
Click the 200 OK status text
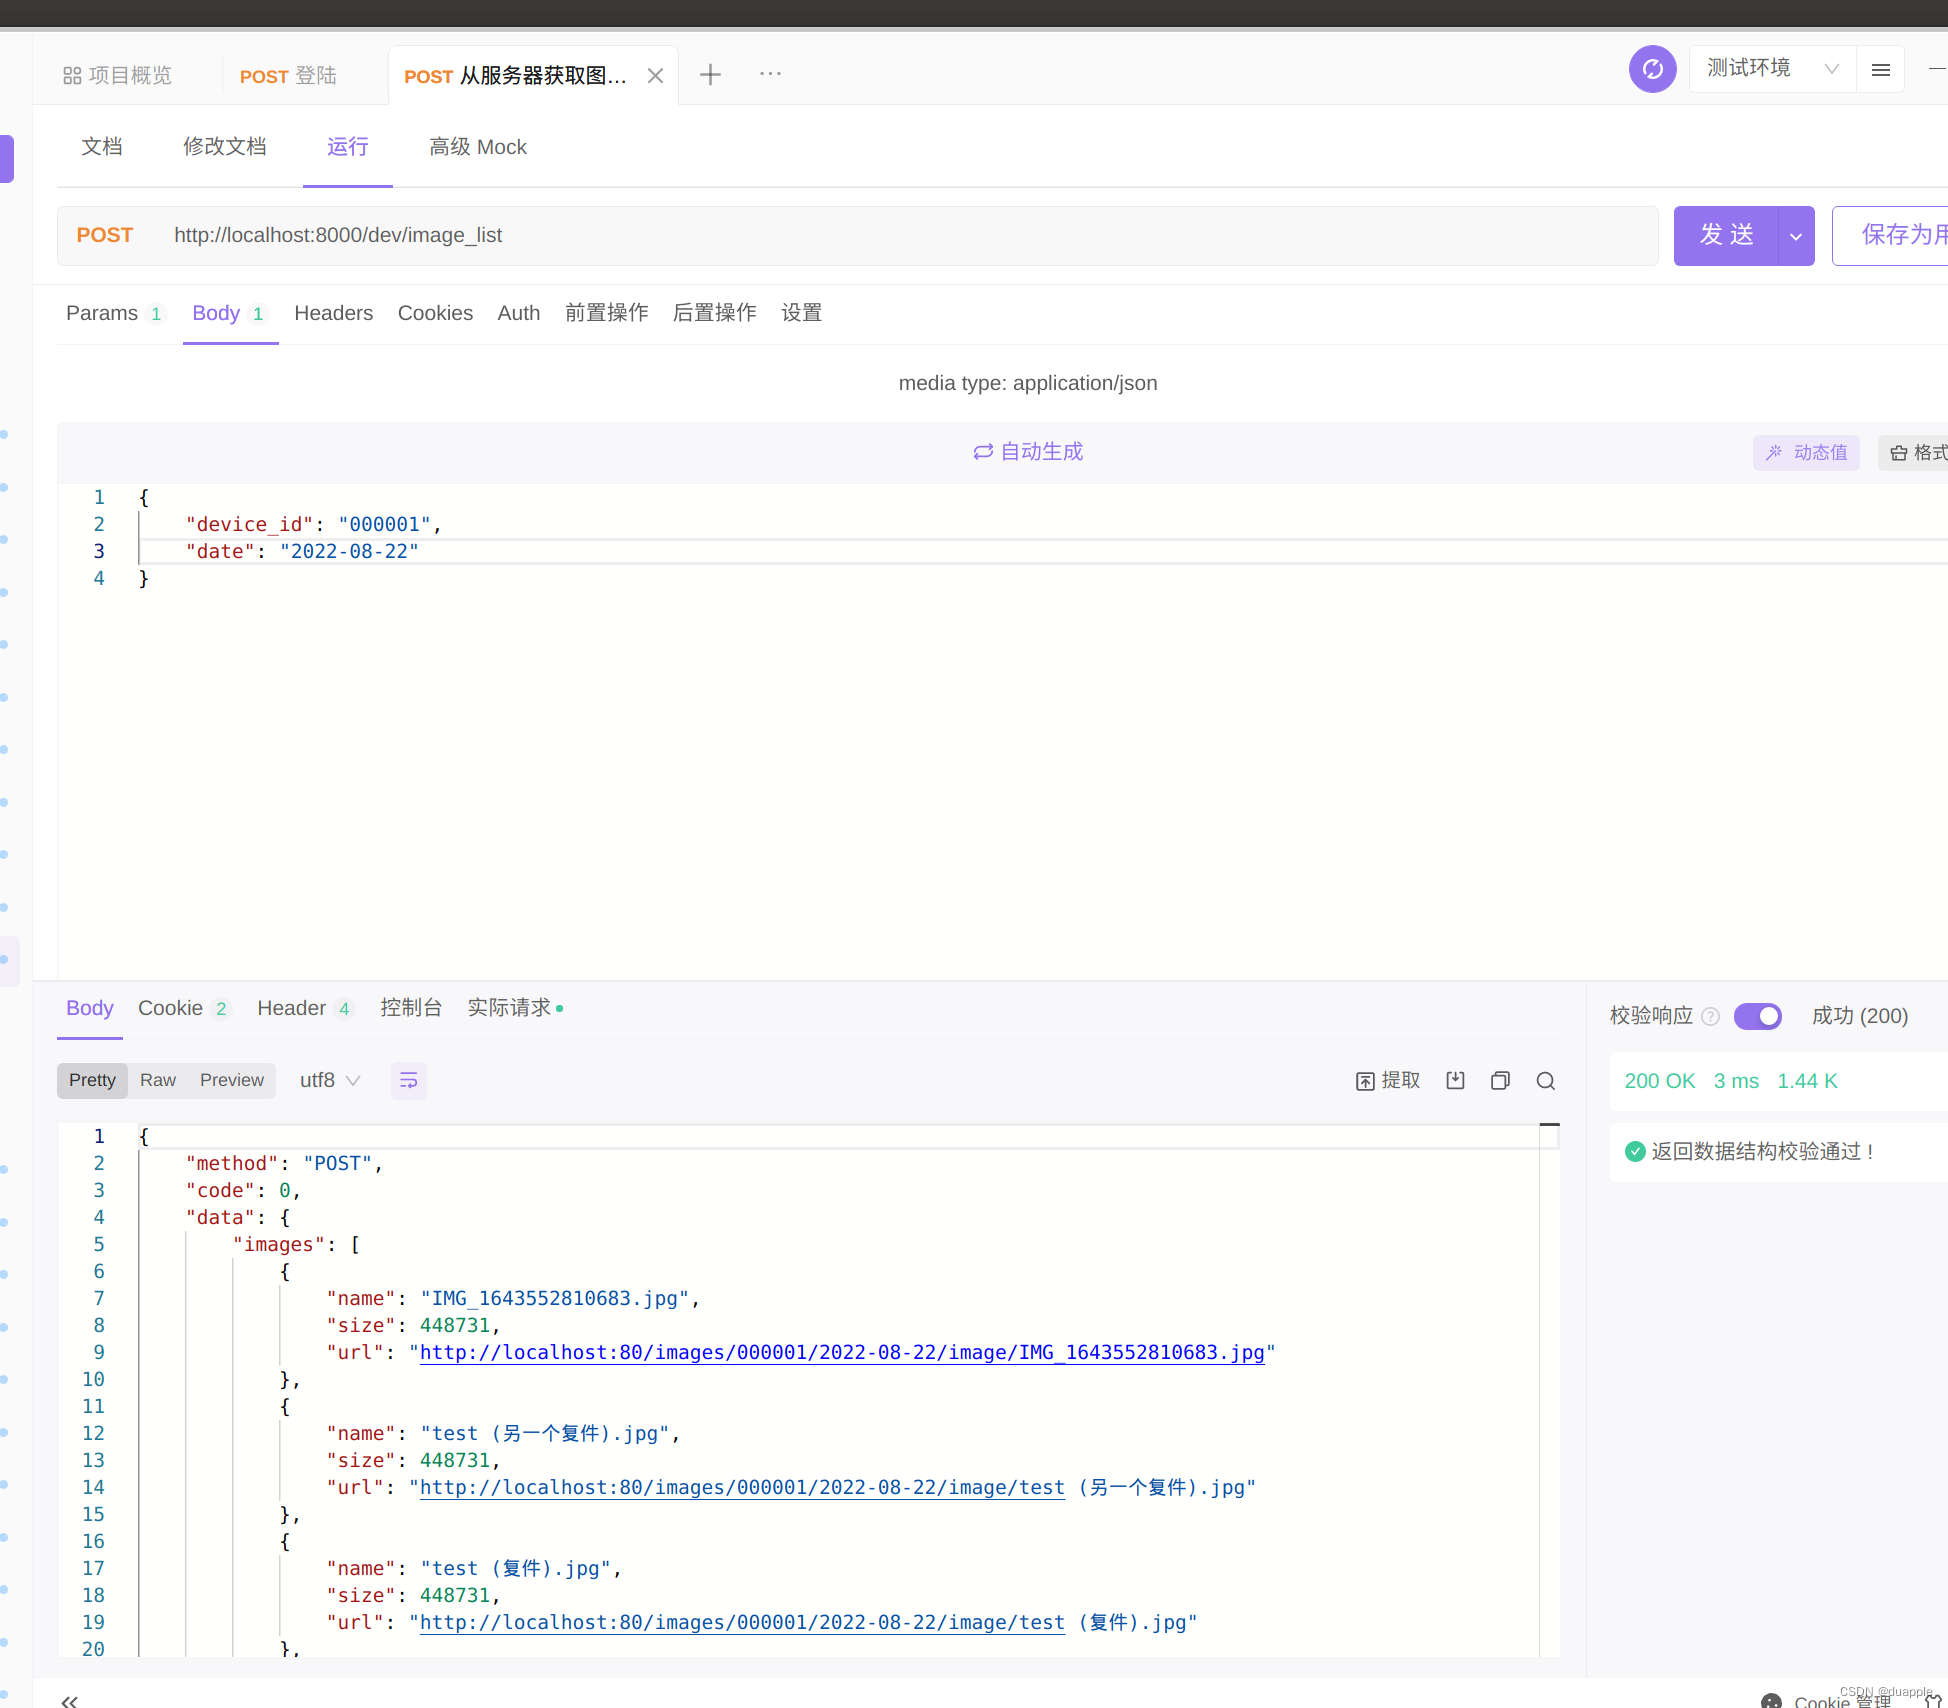pos(1660,1082)
